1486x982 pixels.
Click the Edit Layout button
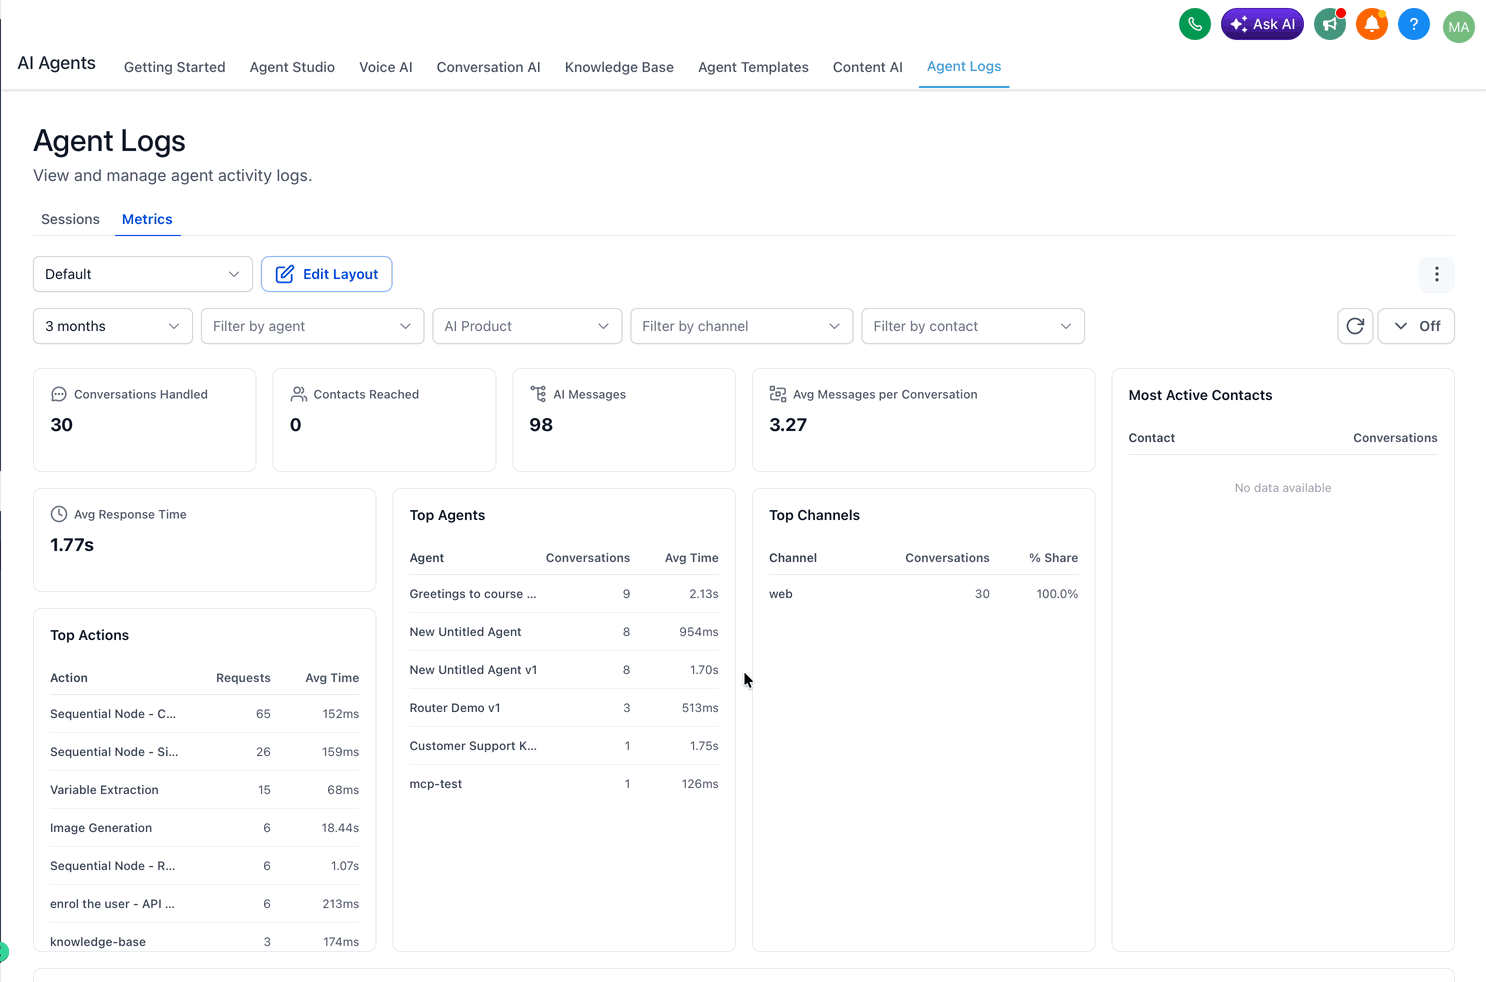(x=326, y=274)
